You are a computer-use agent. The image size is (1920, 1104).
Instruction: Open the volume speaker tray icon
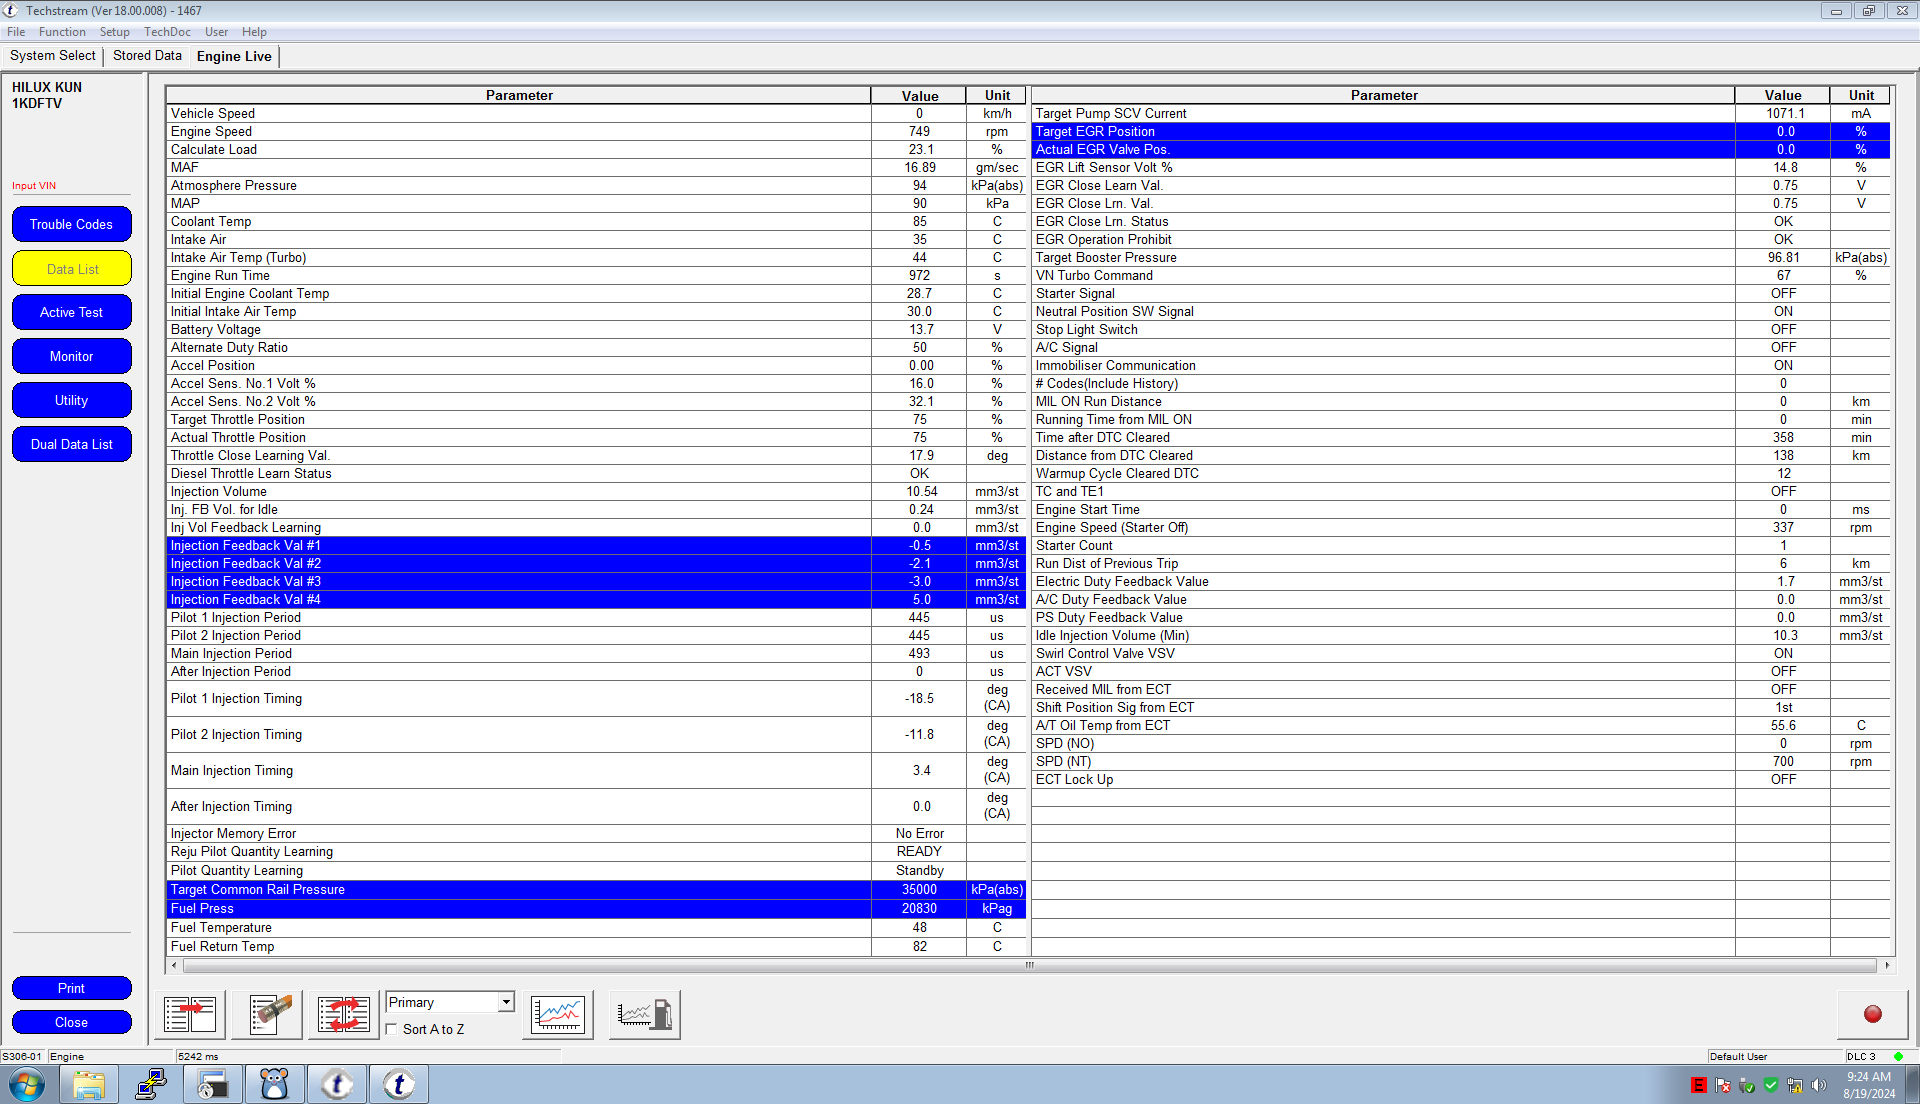(x=1819, y=1085)
